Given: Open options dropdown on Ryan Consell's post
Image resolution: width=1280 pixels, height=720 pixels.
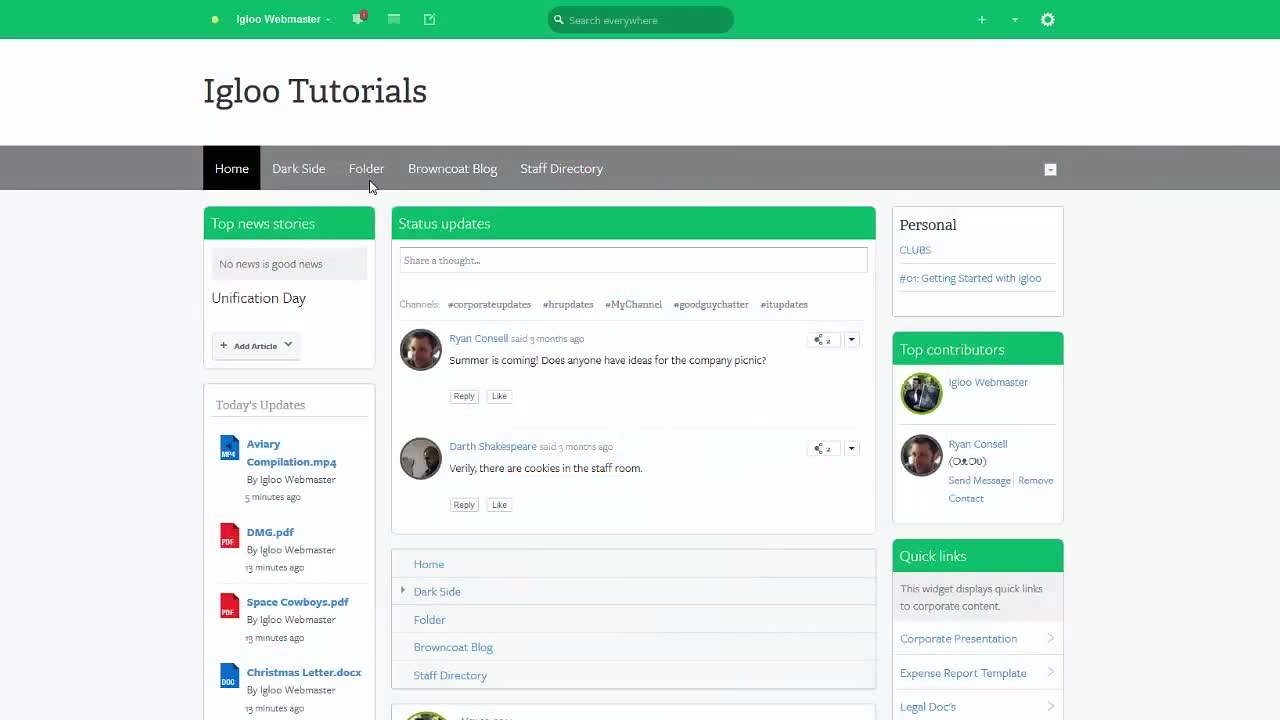Looking at the screenshot, I should tap(852, 340).
